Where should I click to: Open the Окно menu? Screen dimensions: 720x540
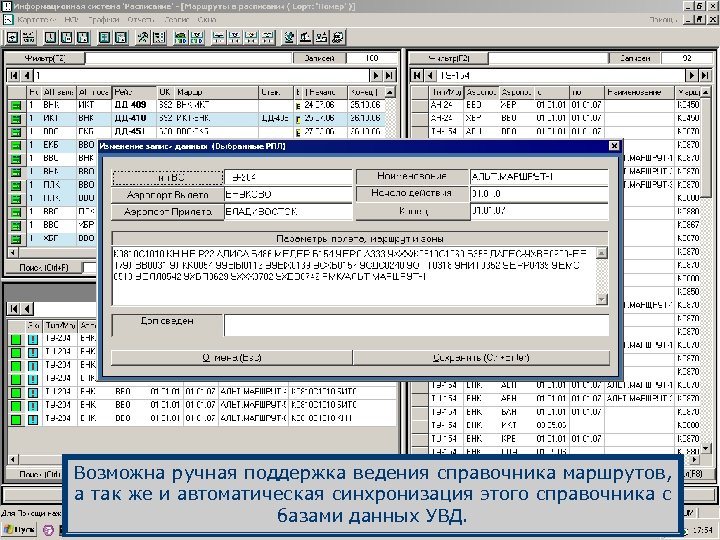(x=207, y=20)
